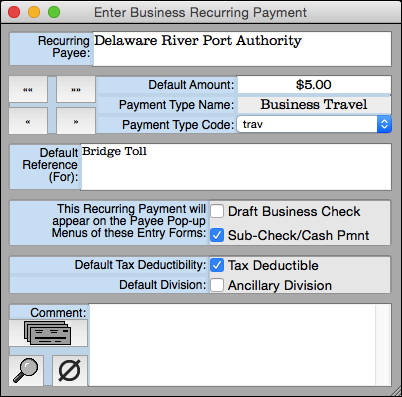Click the Default Amount field showing $5.00
The width and height of the screenshot is (402, 397).
[314, 85]
